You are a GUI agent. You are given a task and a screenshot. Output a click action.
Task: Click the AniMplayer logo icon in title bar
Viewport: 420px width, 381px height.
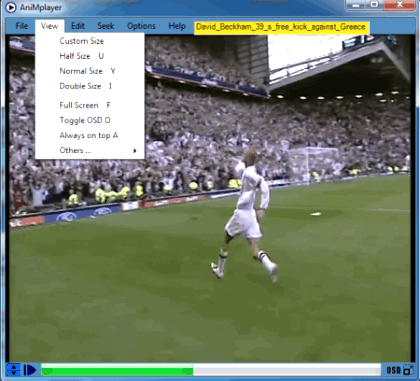10,7
